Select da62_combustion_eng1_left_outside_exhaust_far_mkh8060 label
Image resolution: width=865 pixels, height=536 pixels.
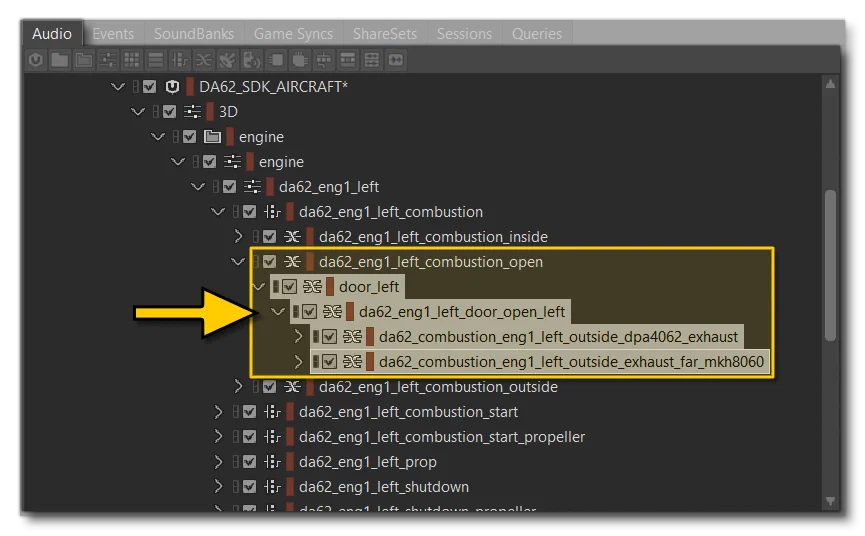click(x=572, y=362)
